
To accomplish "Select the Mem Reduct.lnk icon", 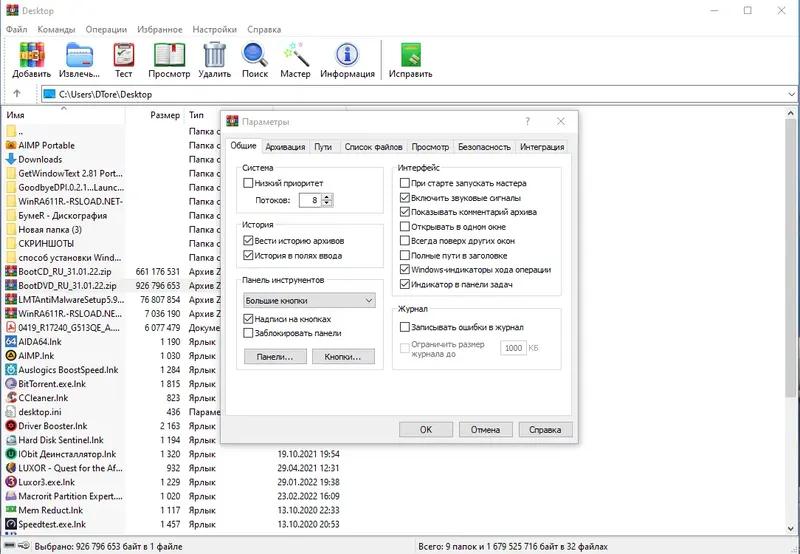I will pyautogui.click(x=11, y=510).
